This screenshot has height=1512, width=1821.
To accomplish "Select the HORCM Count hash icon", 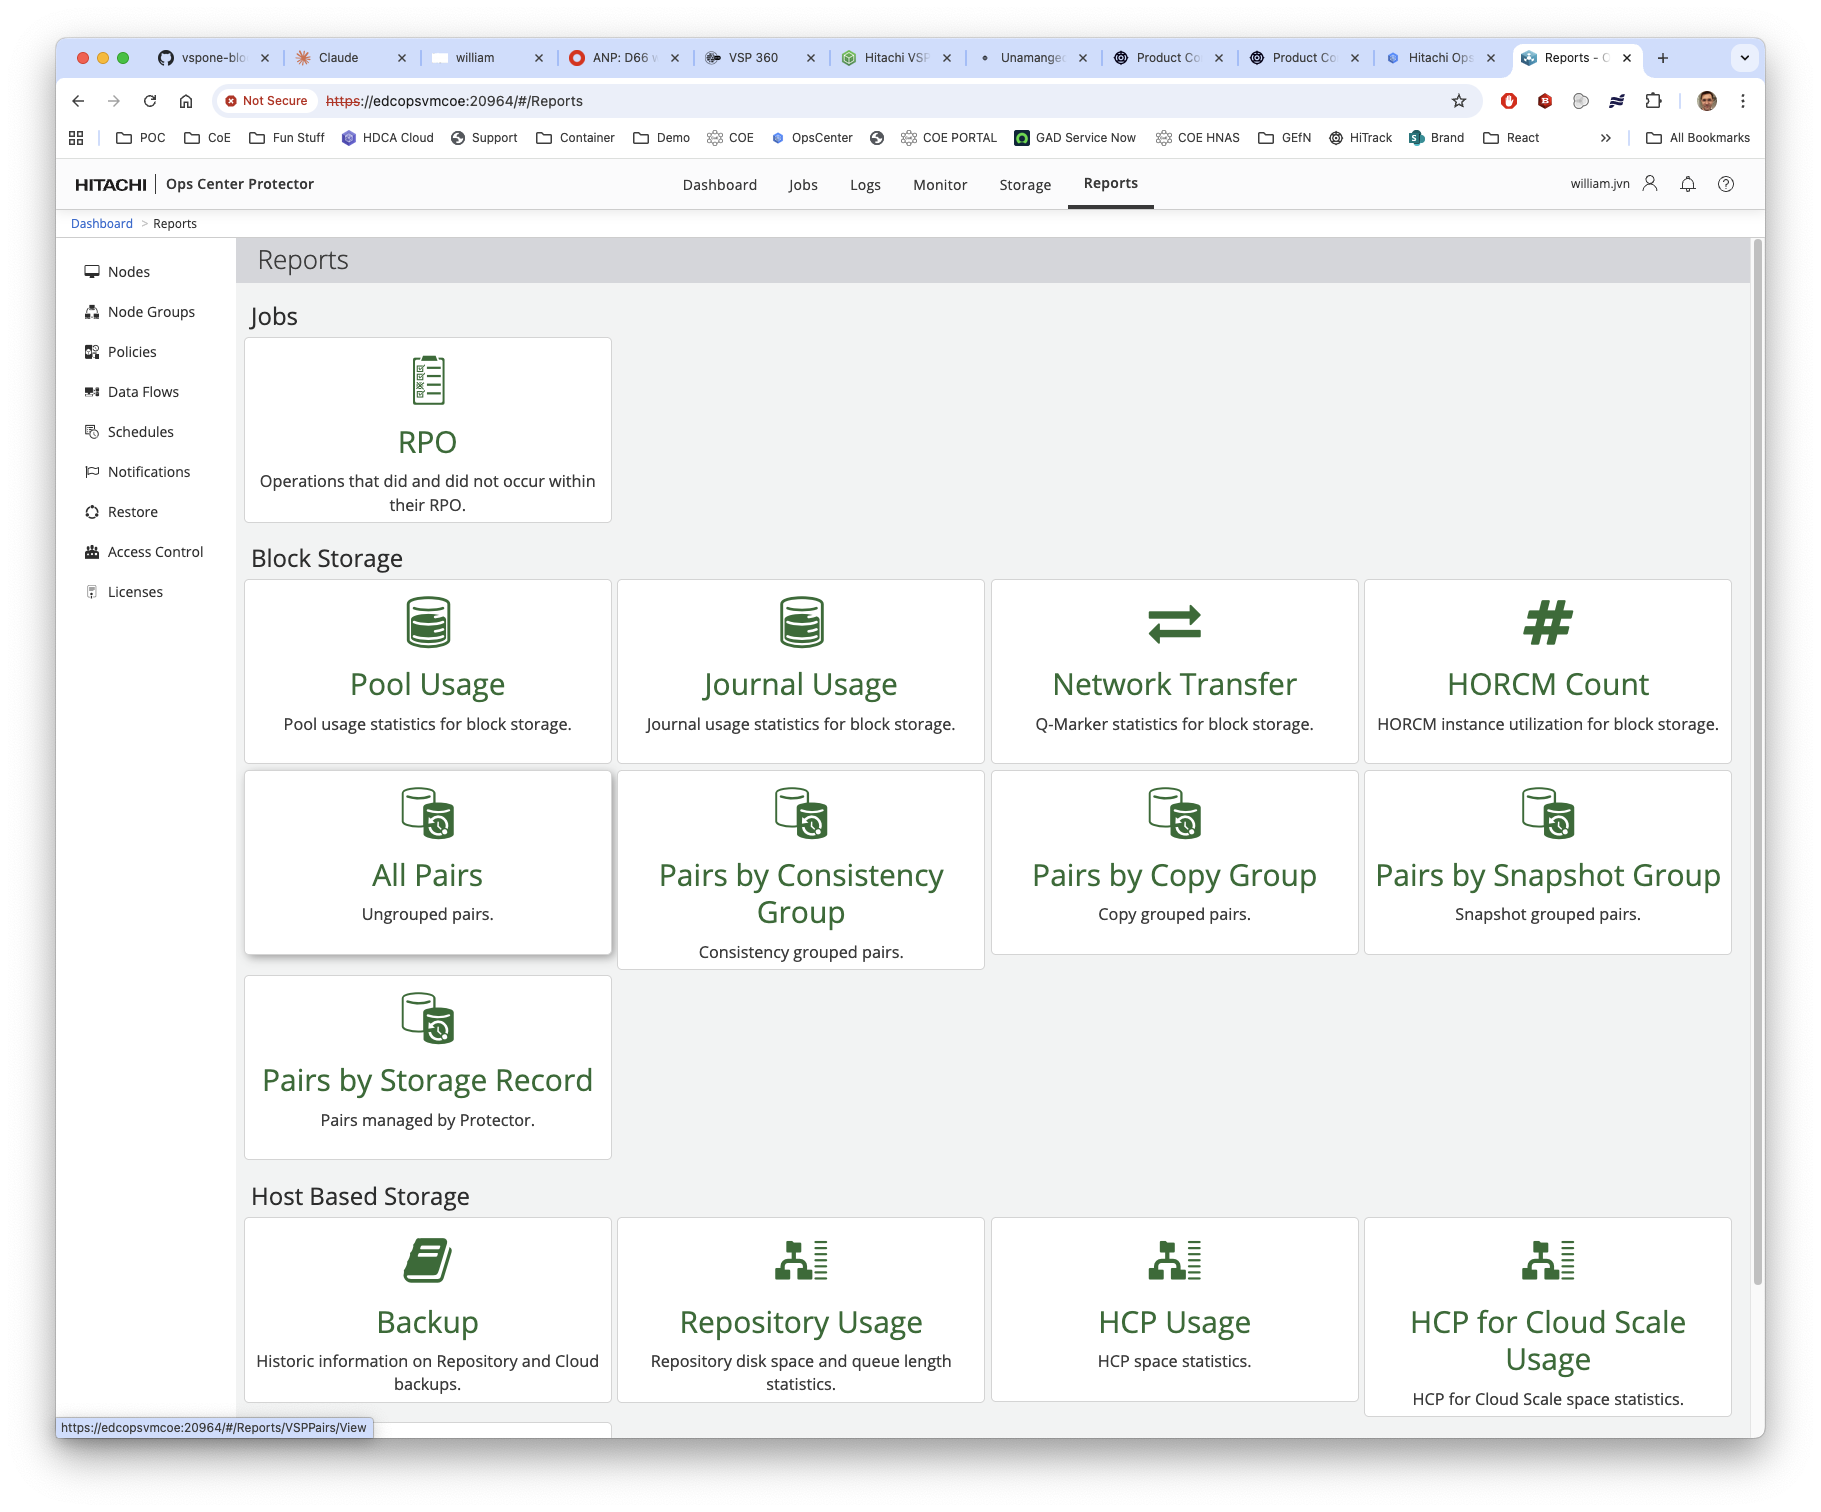I will point(1547,623).
